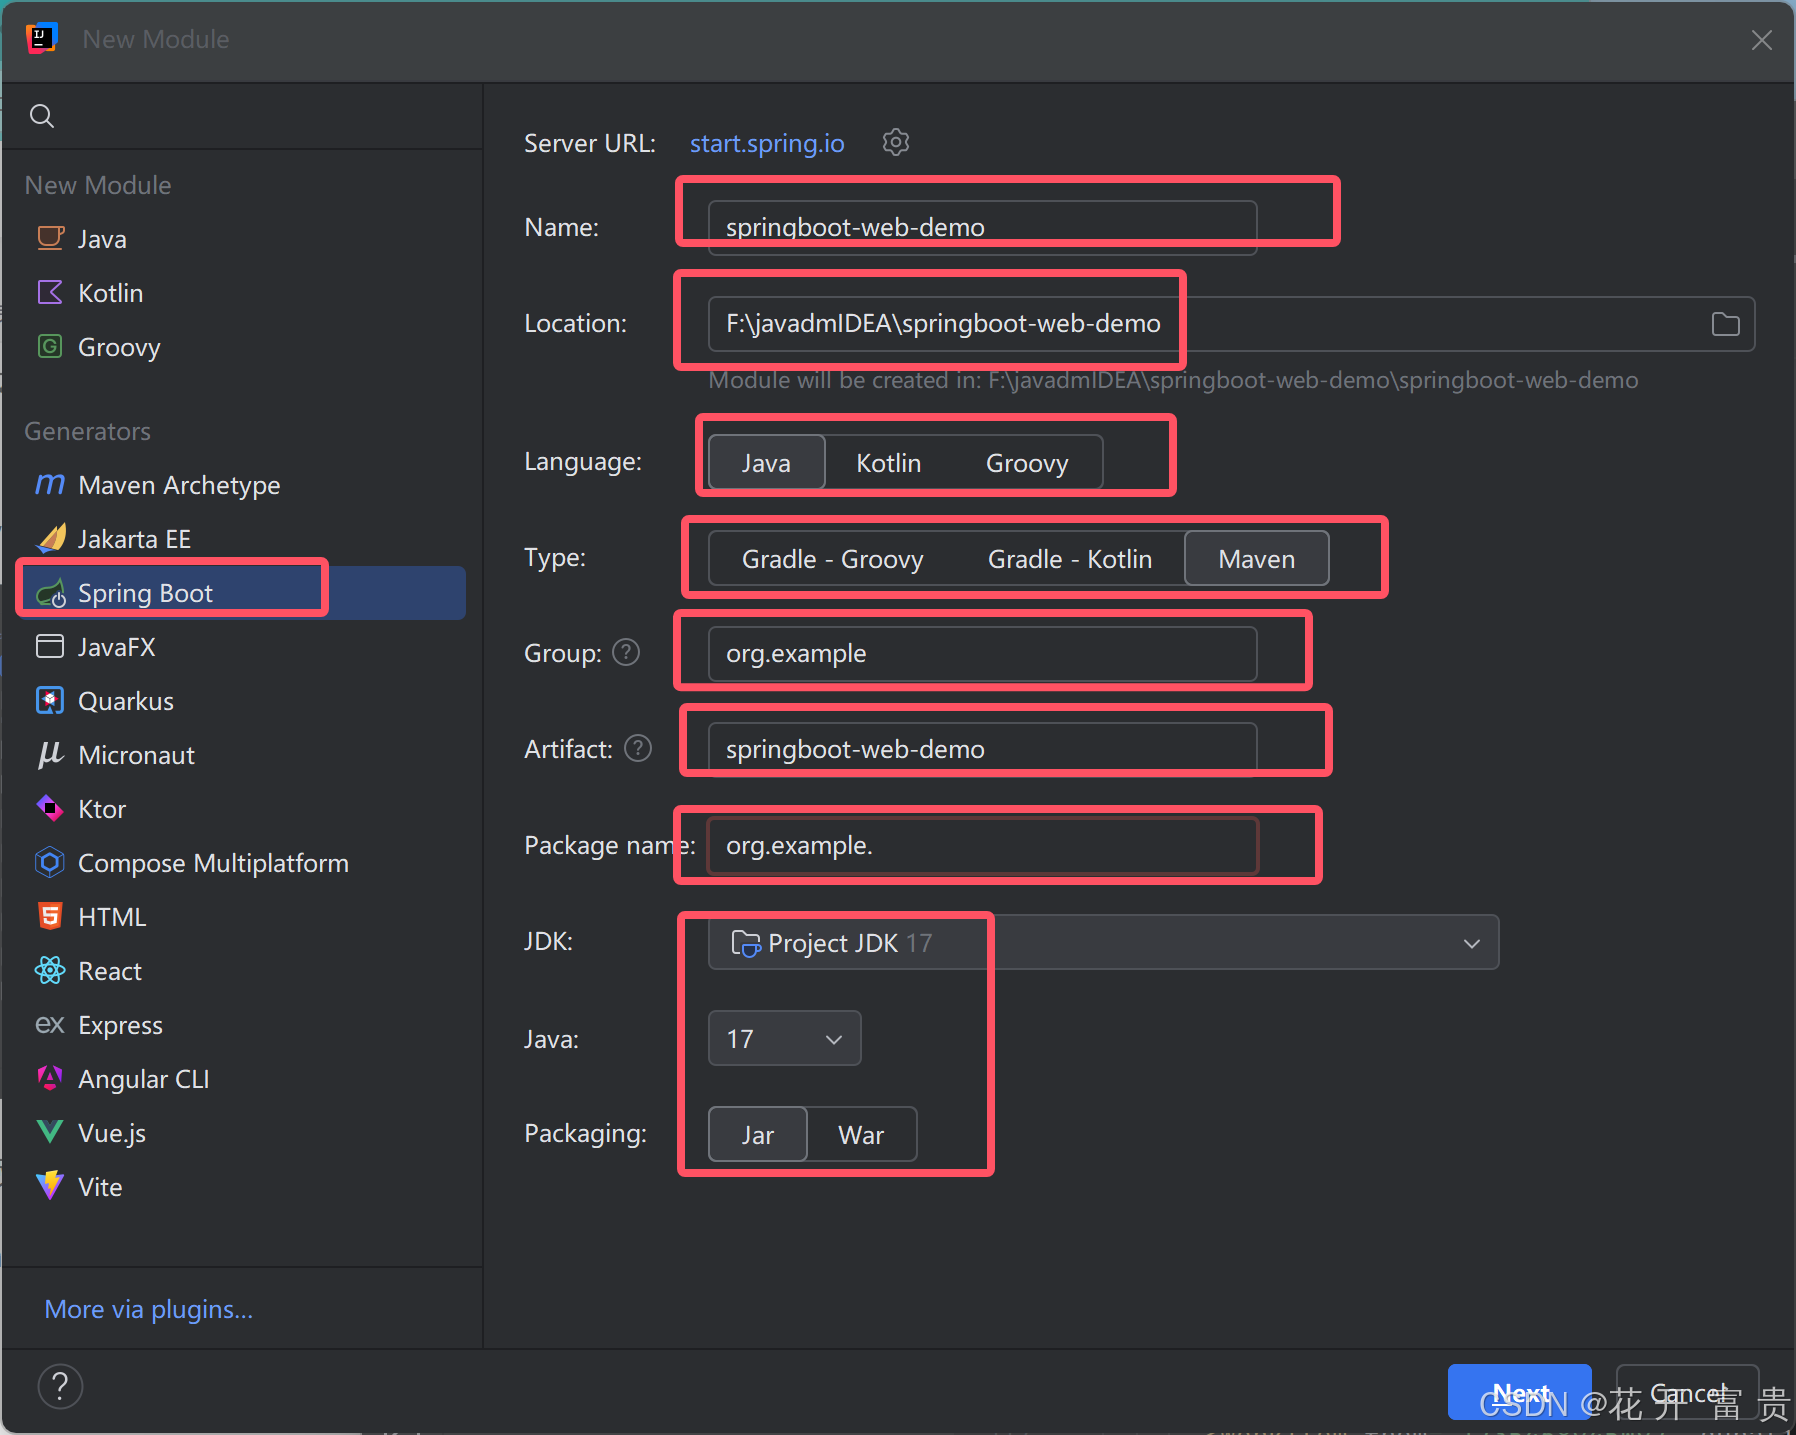Click the Jakarta EE sail icon

point(51,538)
